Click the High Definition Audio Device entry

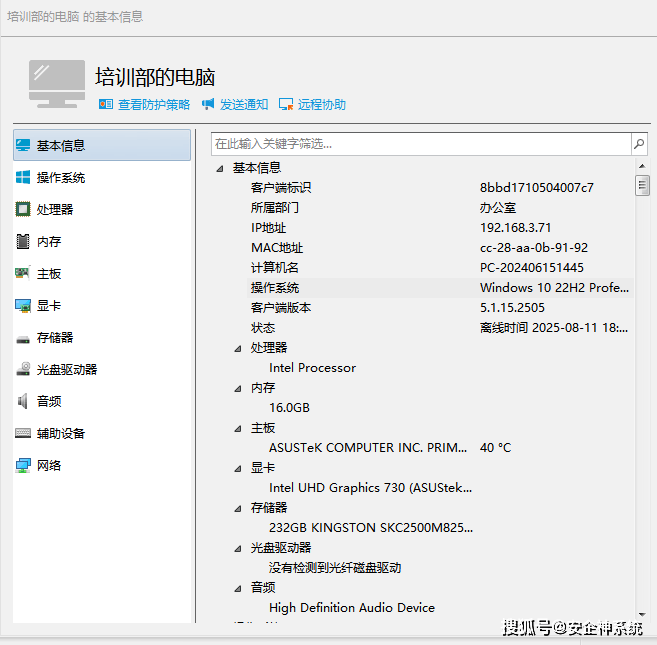point(352,607)
